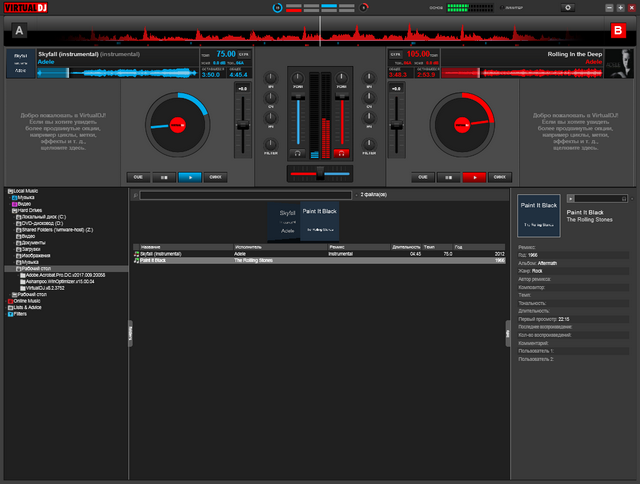
Task: Expand the Local Music tree node
Action: [x=6, y=191]
